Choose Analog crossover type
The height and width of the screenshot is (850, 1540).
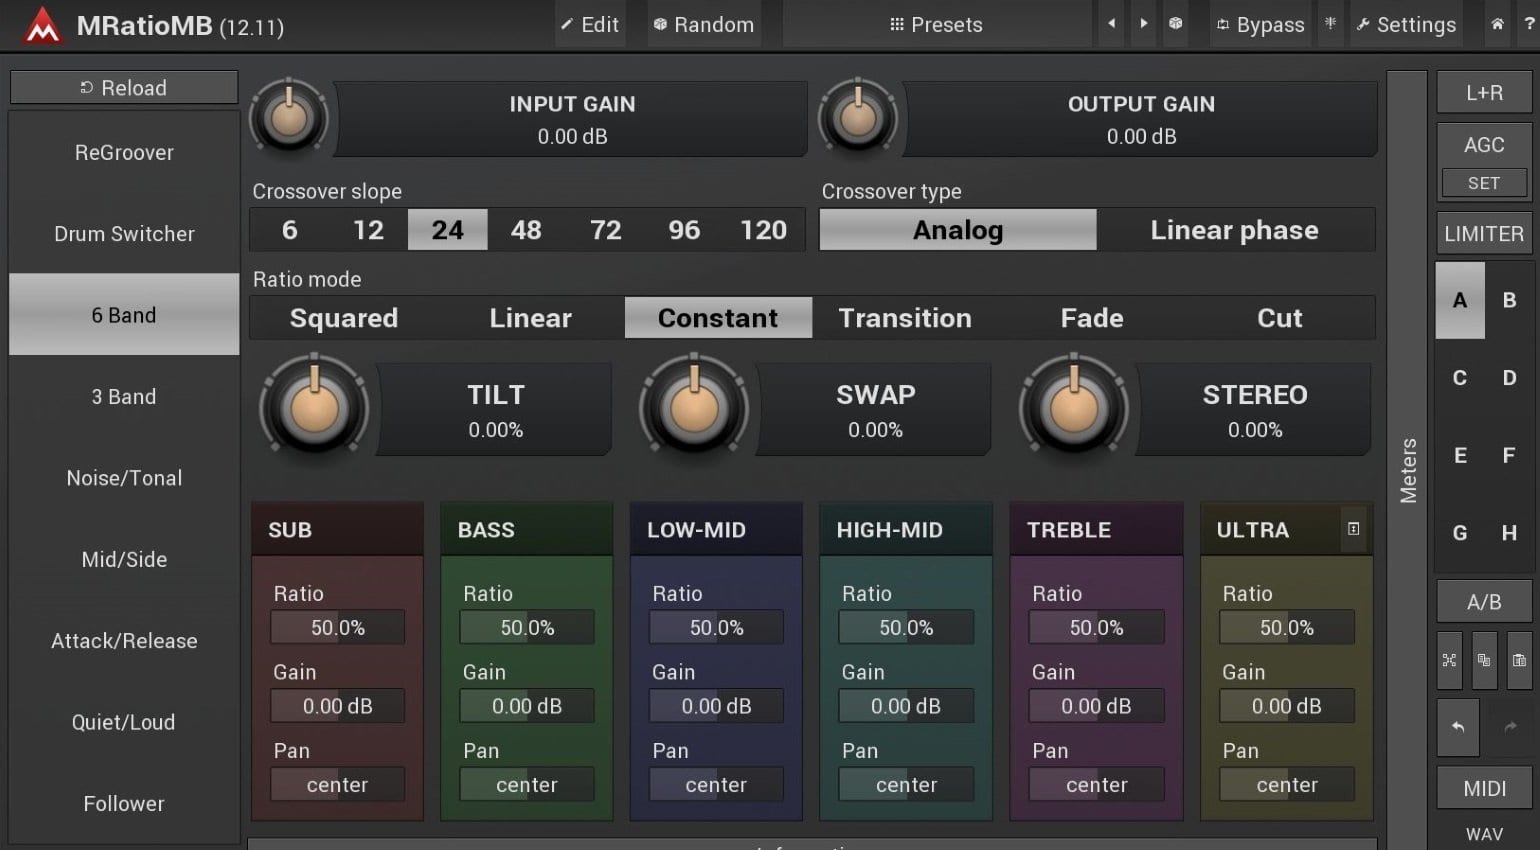pos(958,230)
